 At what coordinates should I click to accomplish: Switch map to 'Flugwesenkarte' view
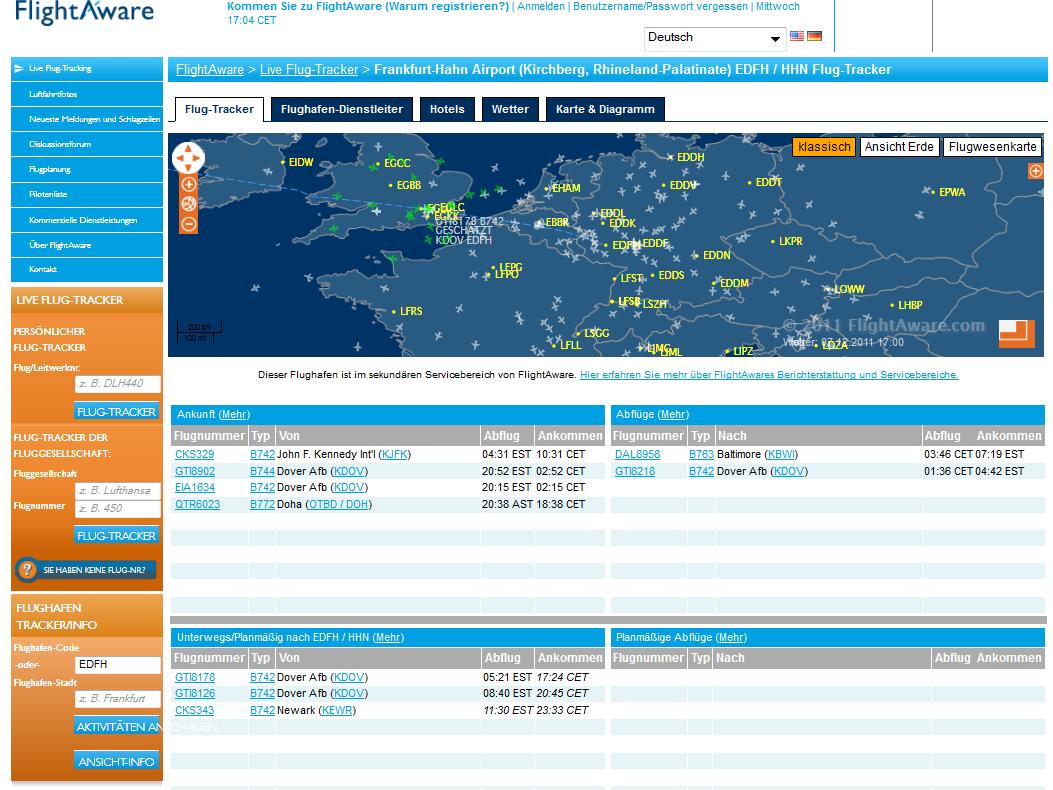click(992, 147)
